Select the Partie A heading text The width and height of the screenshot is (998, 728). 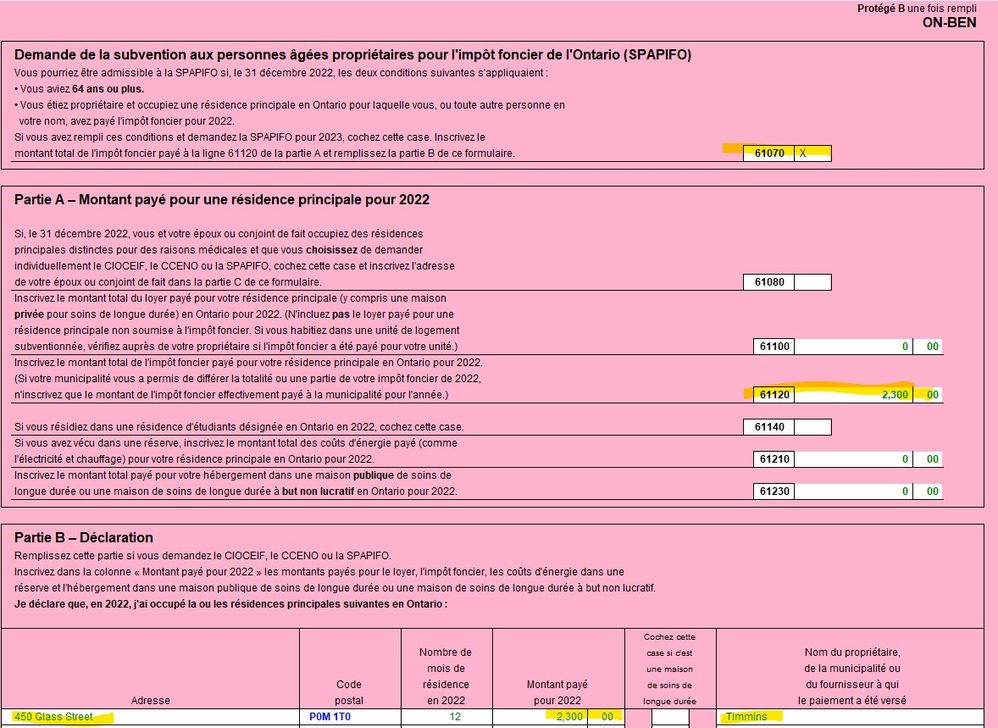pyautogui.click(x=221, y=200)
